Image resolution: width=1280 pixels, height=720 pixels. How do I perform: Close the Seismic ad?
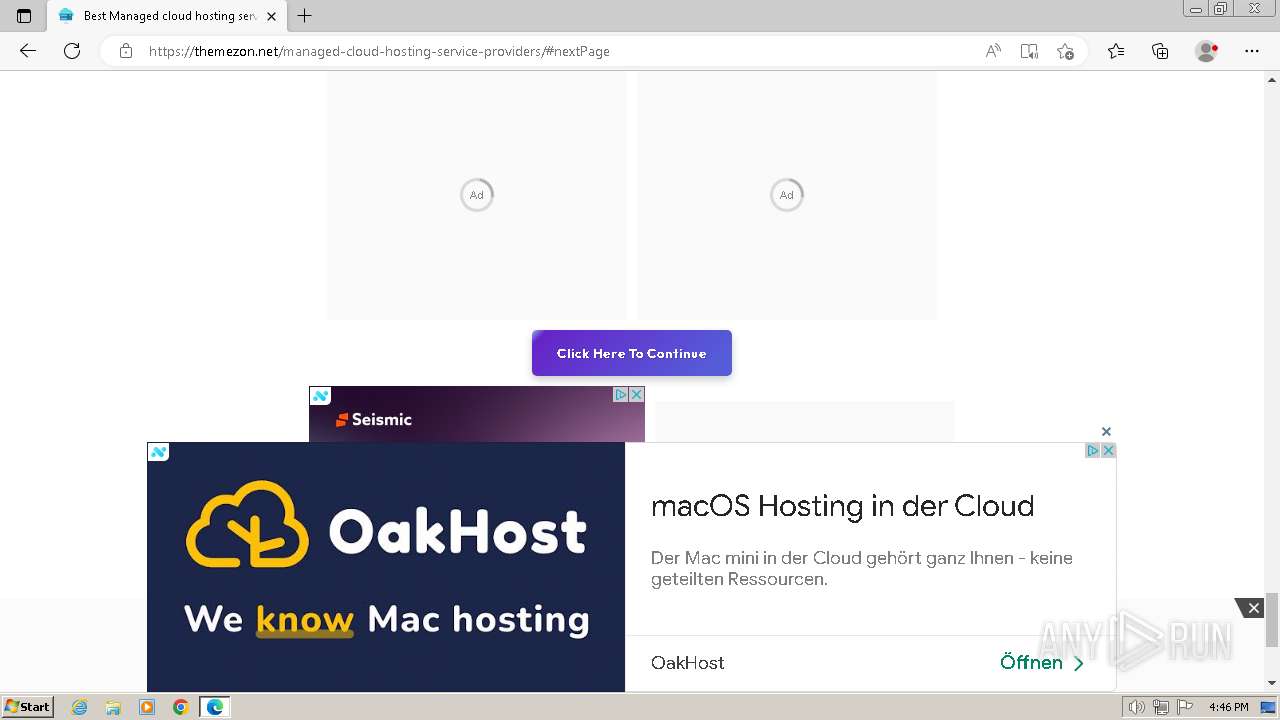point(636,395)
